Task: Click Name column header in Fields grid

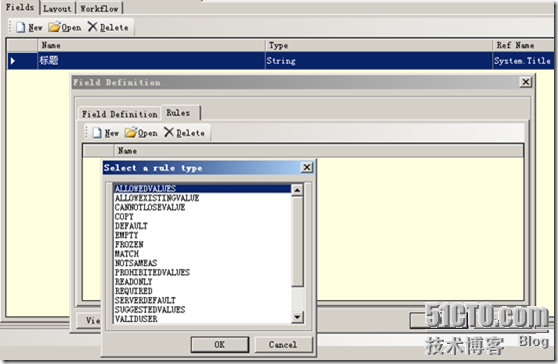Action: click(x=151, y=45)
